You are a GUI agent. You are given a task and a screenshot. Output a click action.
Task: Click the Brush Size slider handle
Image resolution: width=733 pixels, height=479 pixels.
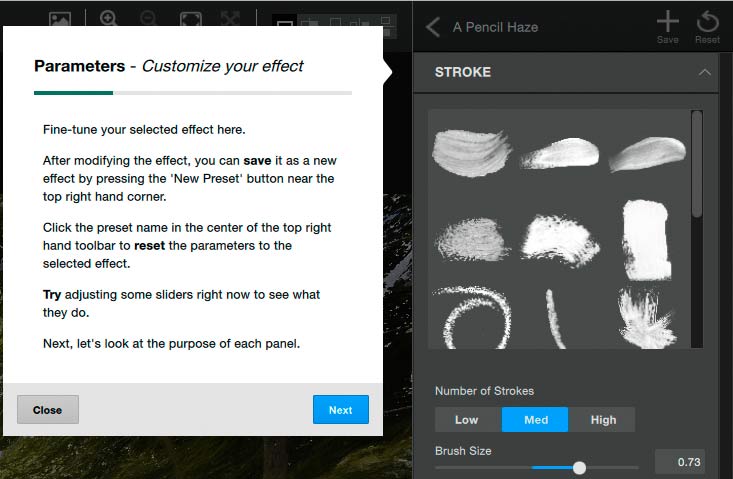[579, 468]
